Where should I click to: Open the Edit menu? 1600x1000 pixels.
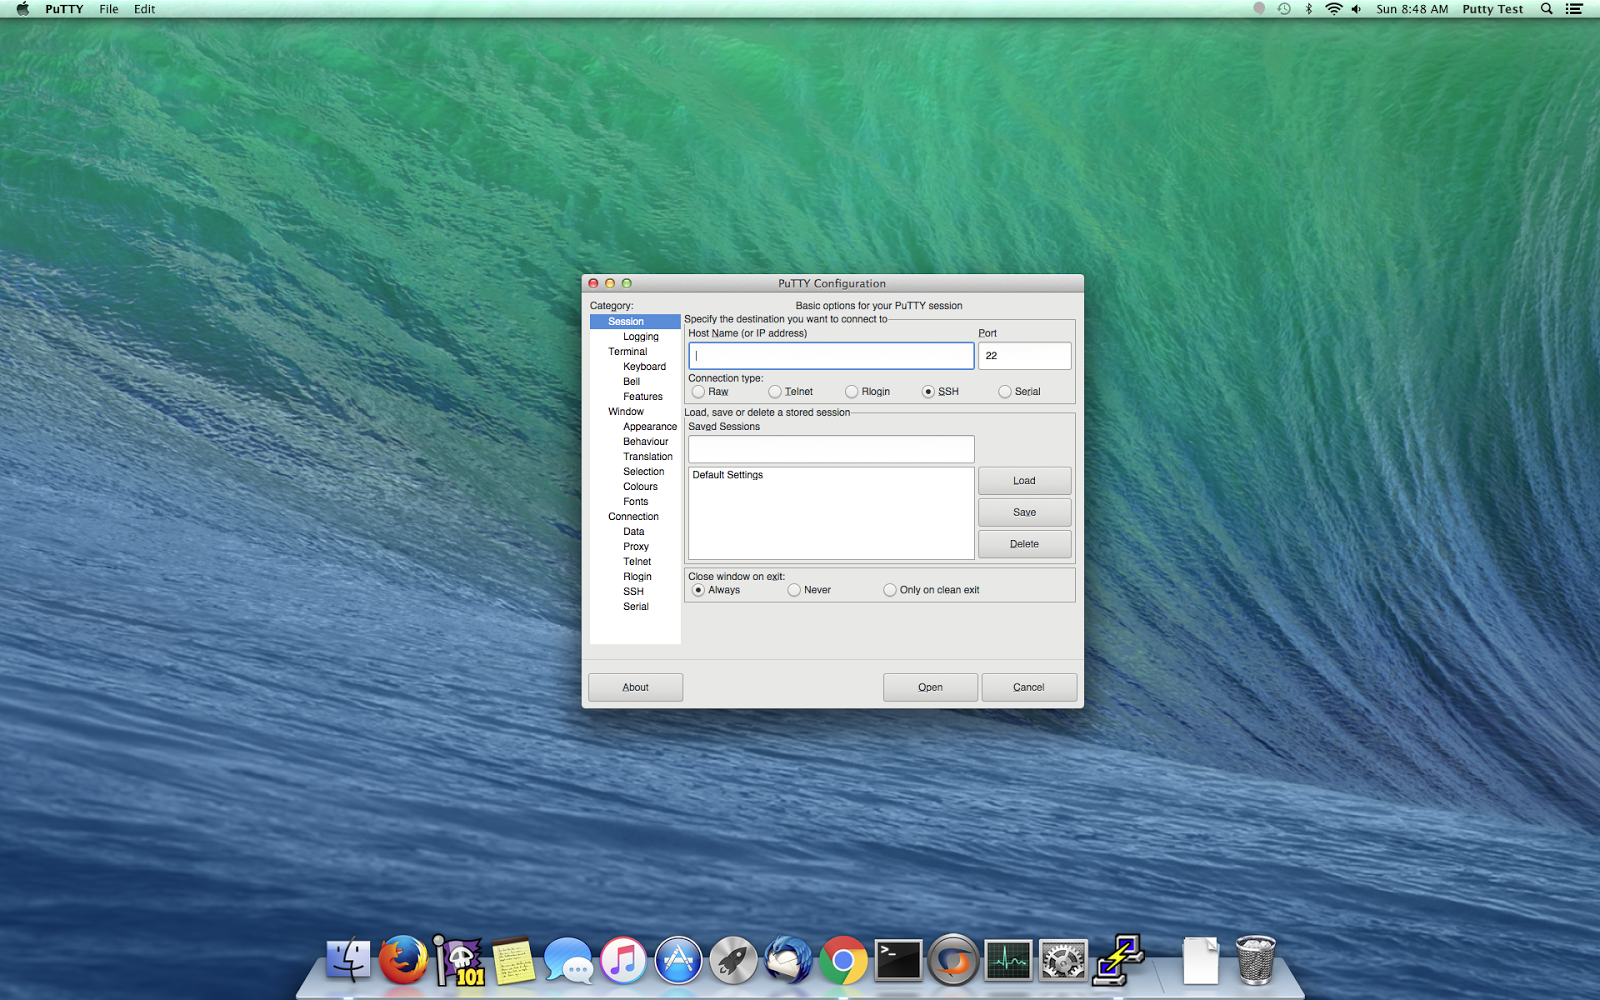click(145, 9)
